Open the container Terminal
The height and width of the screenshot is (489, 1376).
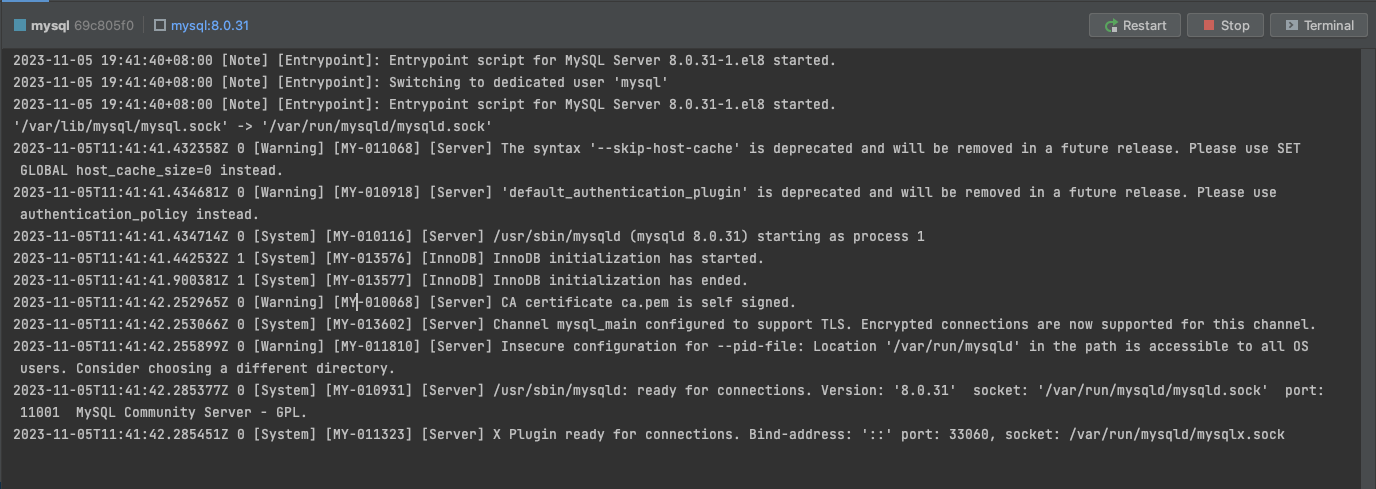[1318, 25]
